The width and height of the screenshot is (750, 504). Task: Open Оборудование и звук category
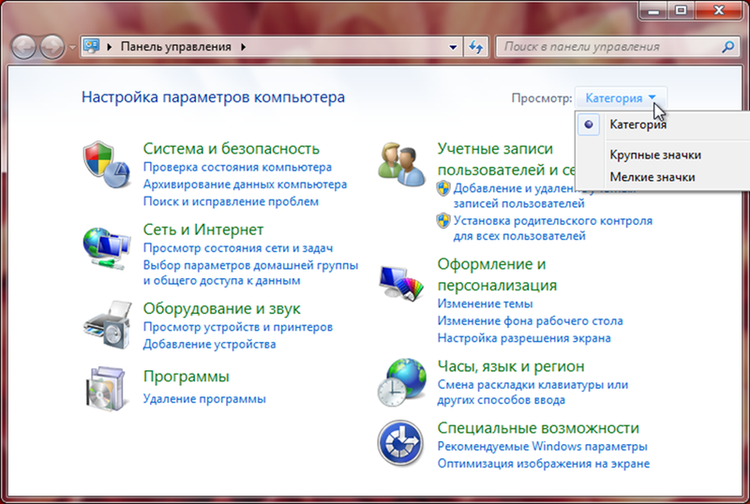pos(221,308)
